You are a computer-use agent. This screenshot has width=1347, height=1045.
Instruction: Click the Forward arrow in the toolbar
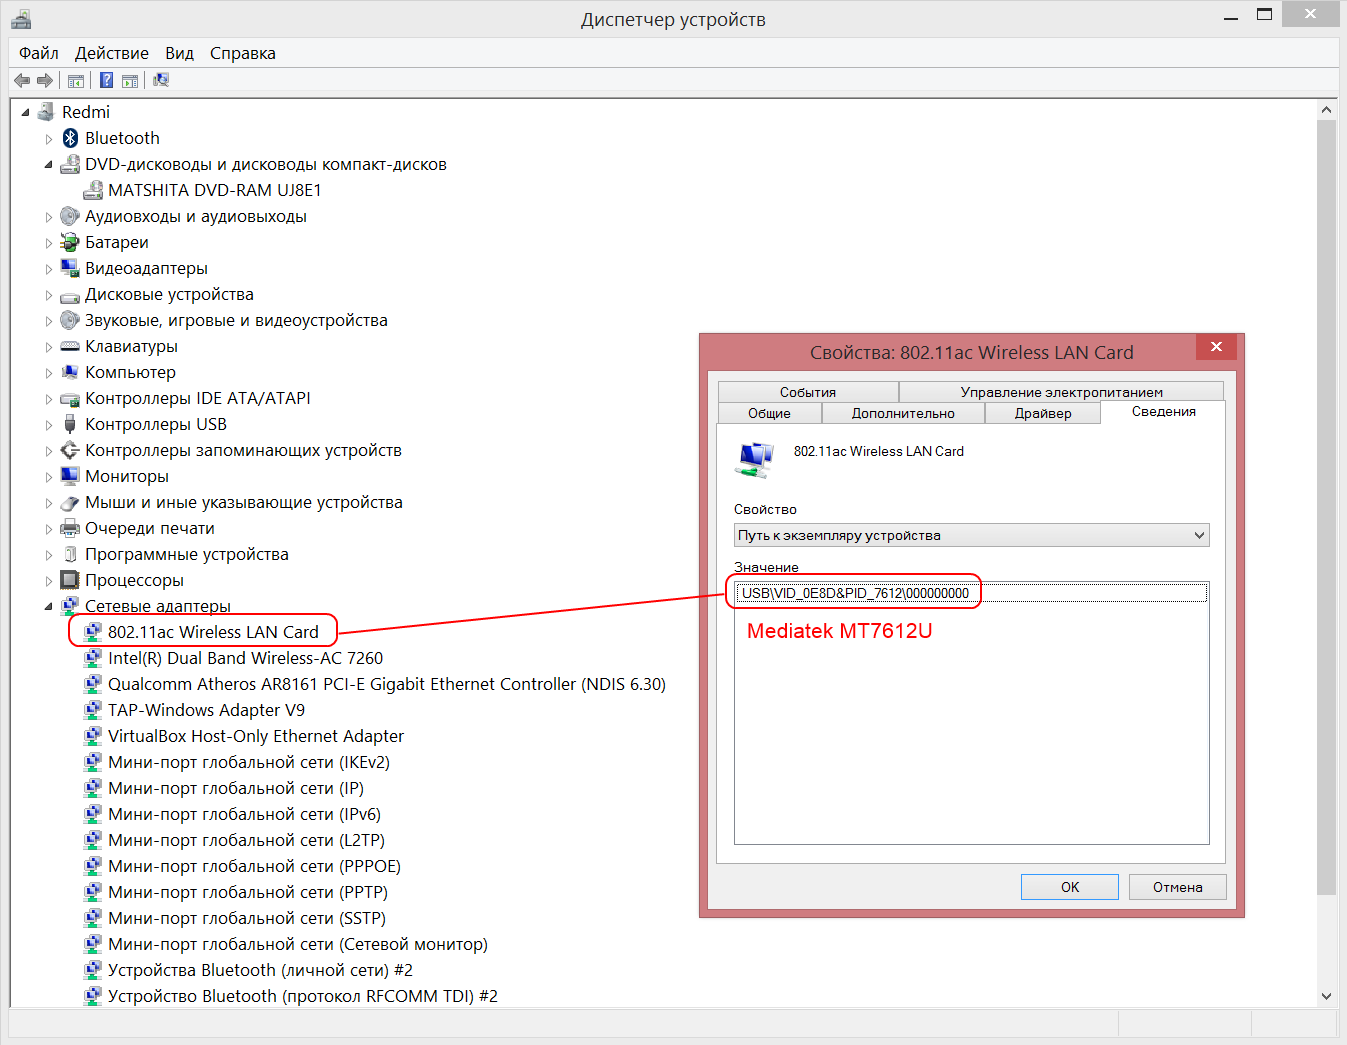(45, 81)
